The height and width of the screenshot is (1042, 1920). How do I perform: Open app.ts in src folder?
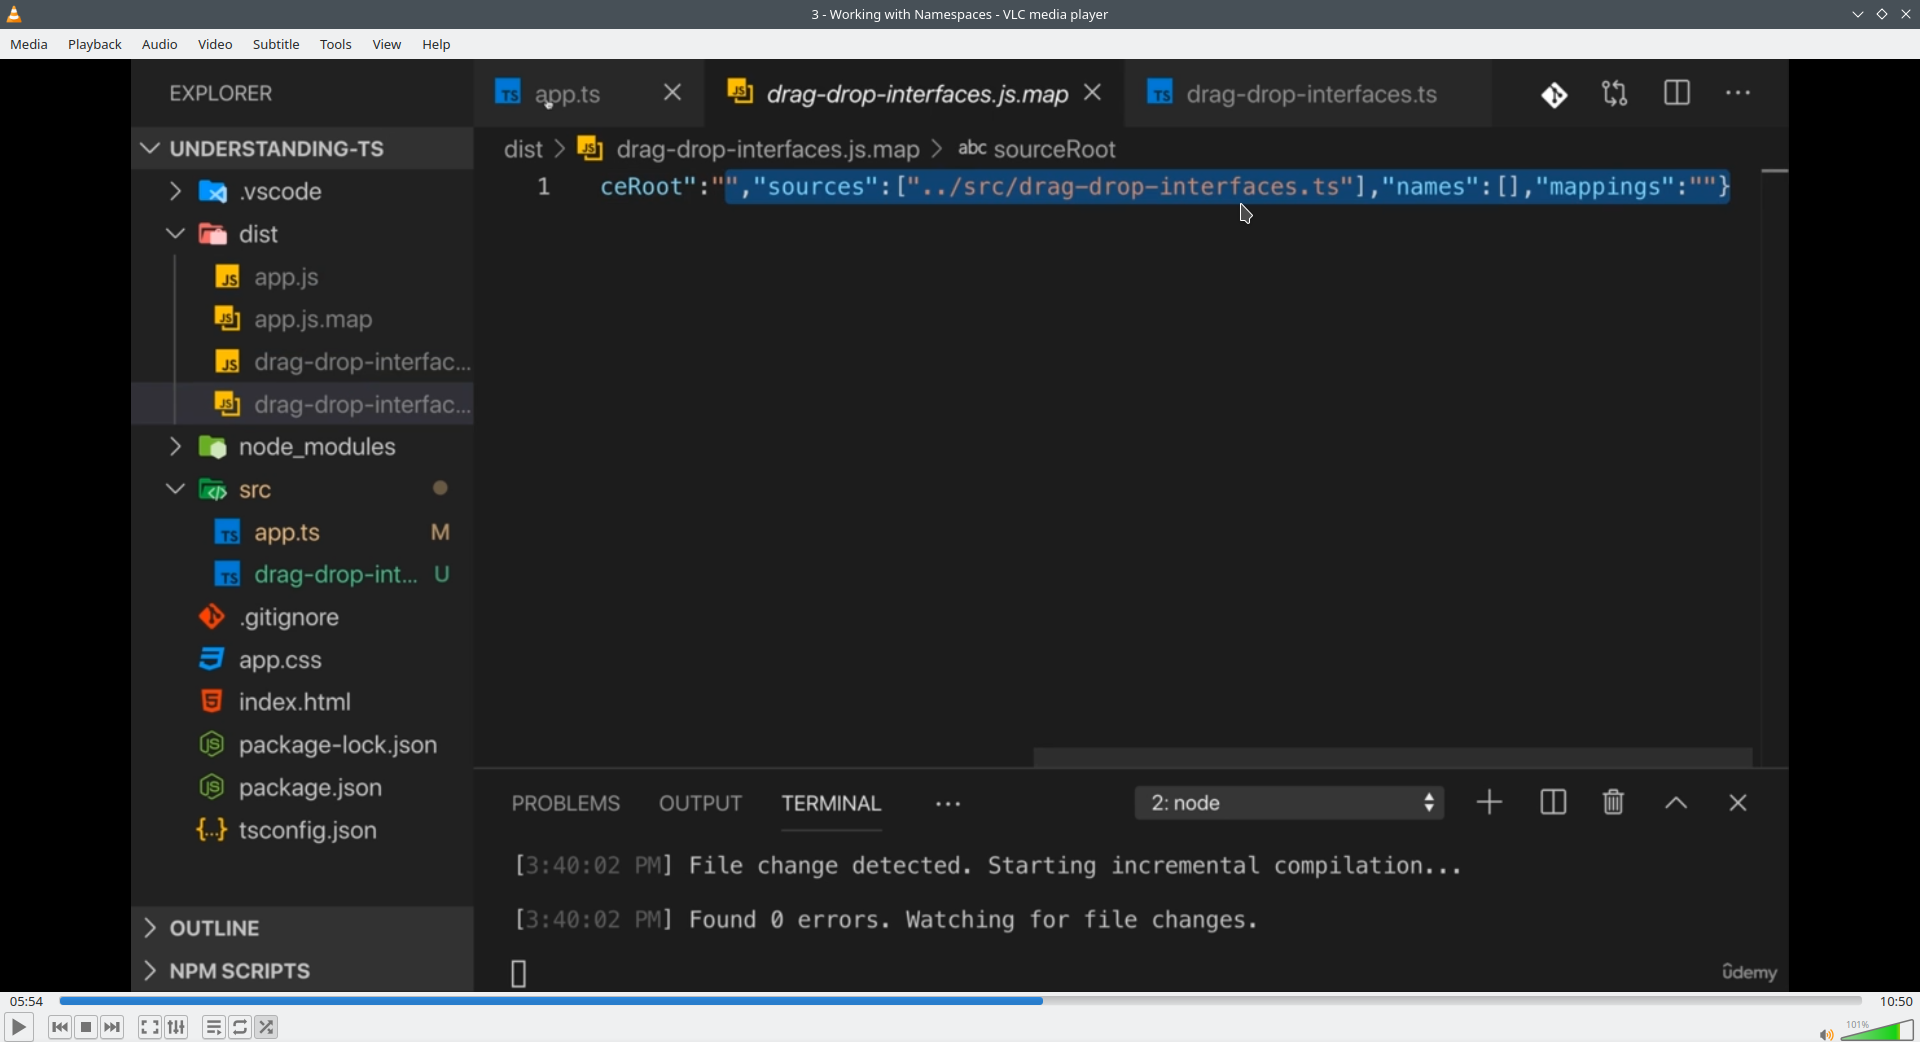pyautogui.click(x=302, y=533)
